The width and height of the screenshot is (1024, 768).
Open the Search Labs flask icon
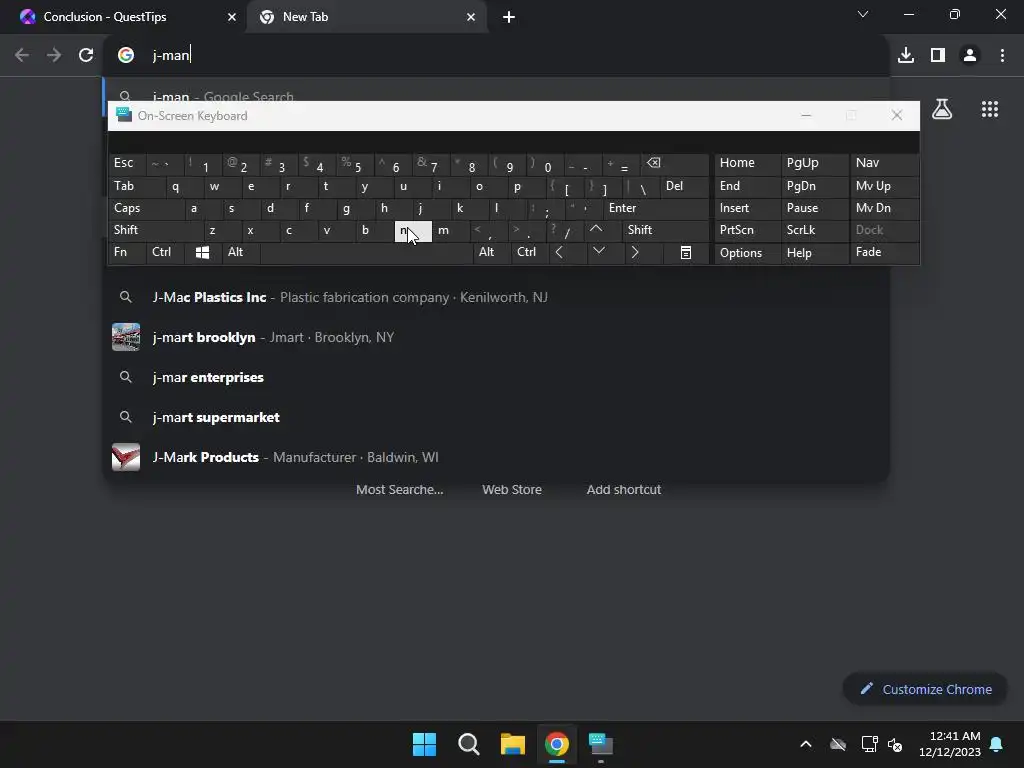coord(942,109)
